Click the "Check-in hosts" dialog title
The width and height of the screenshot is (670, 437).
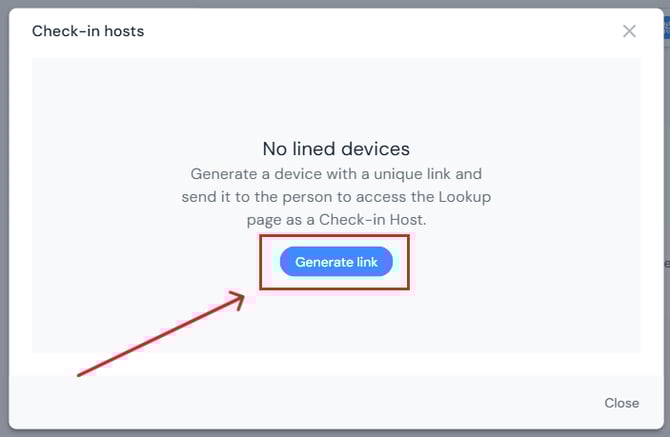click(88, 31)
